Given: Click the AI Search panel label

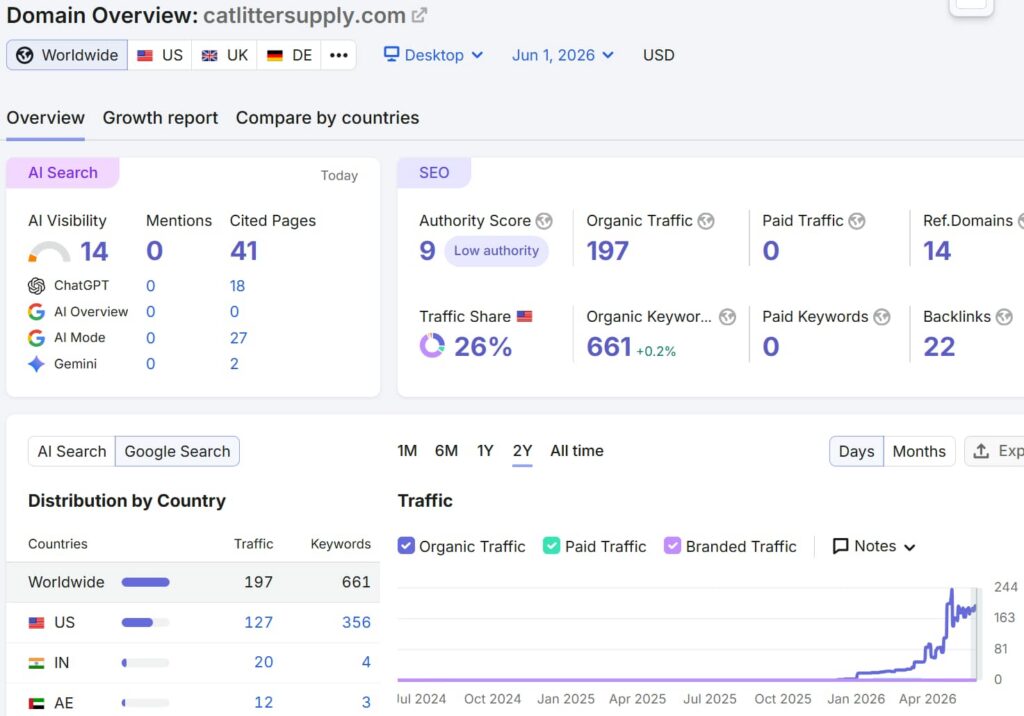Looking at the screenshot, I should [x=63, y=172].
